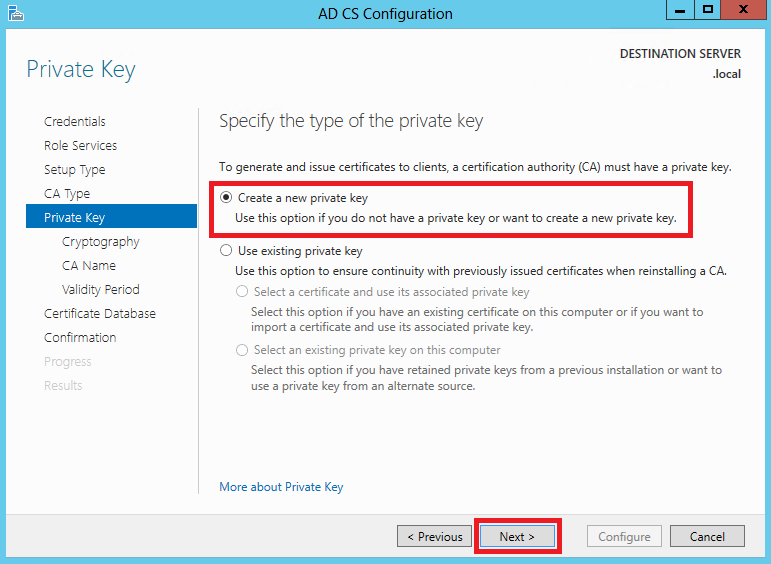Open the Cryptography sub-step
The image size is (771, 564).
(101, 242)
